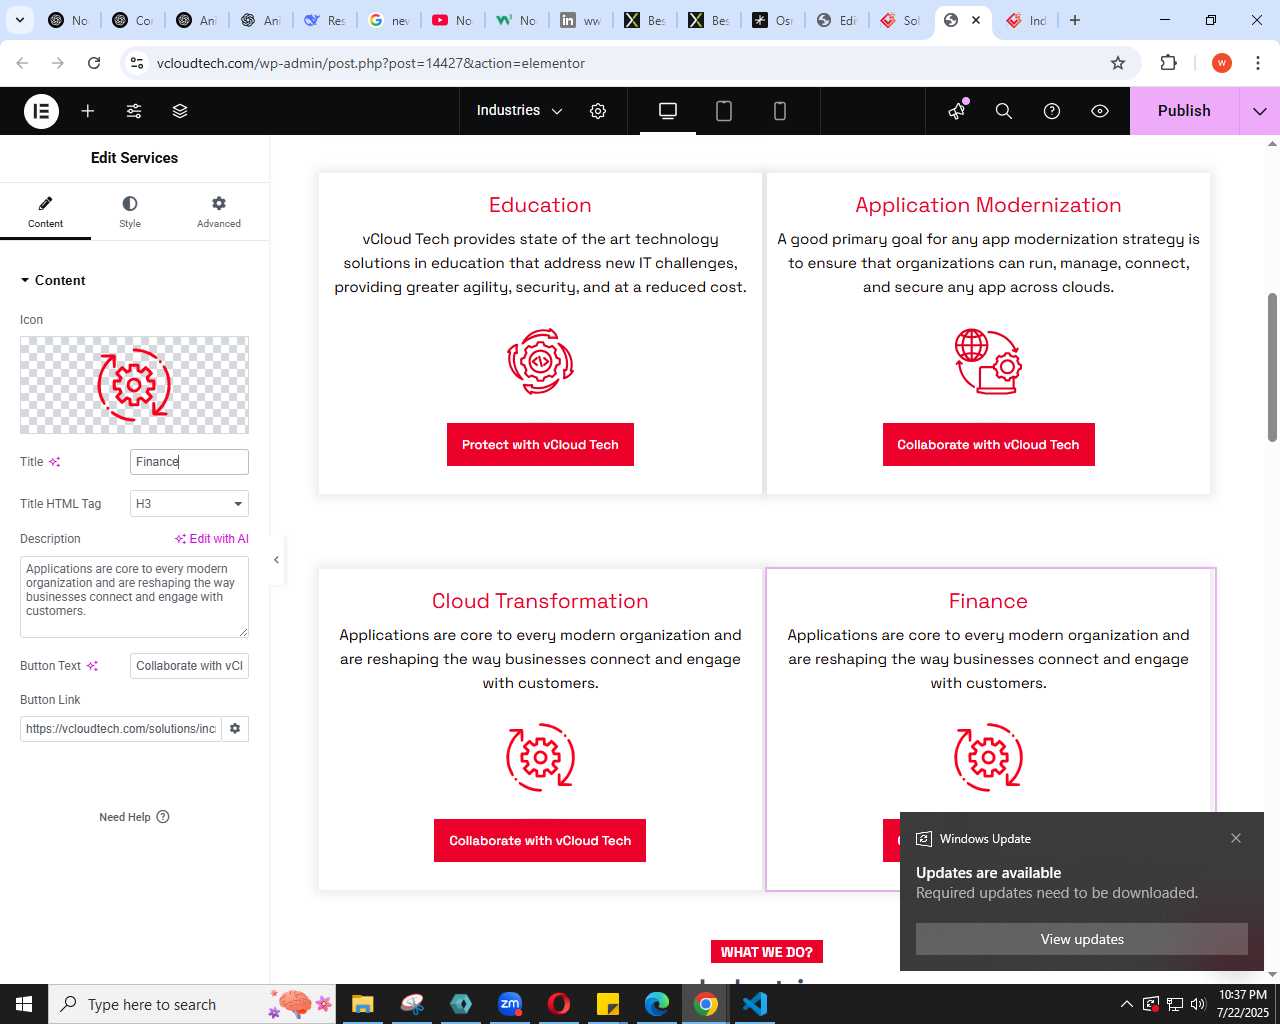Click View updates in Windows Update notification
Image resolution: width=1280 pixels, height=1024 pixels.
pos(1082,939)
